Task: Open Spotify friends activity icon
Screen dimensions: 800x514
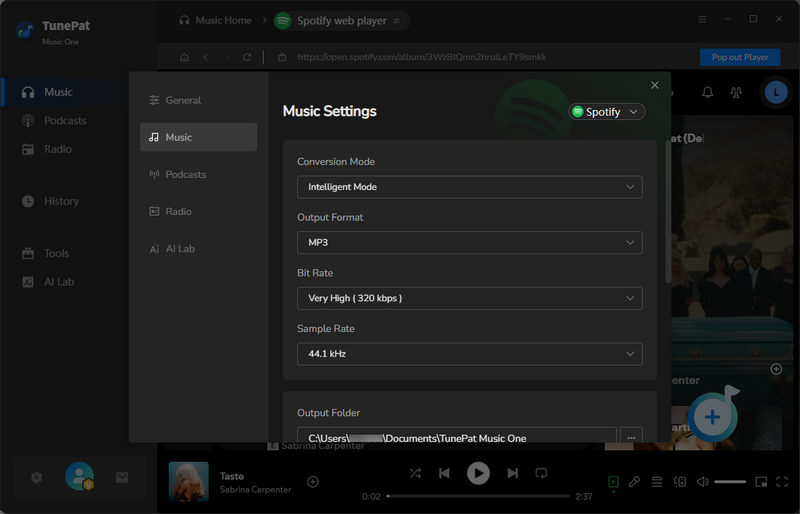Action: tap(736, 92)
